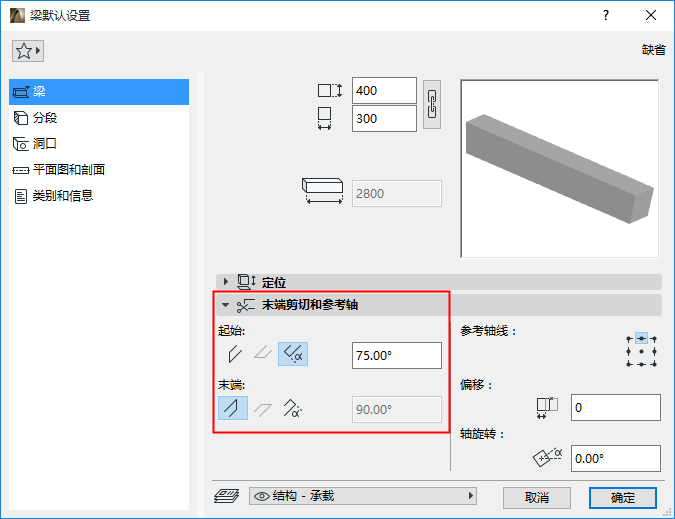Select custom angle cut for 起始 start
Image resolution: width=675 pixels, height=519 pixels.
(293, 354)
